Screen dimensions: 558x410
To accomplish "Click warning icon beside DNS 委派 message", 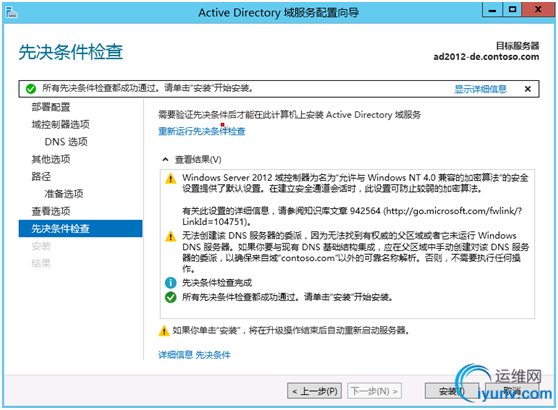I will point(171,236).
